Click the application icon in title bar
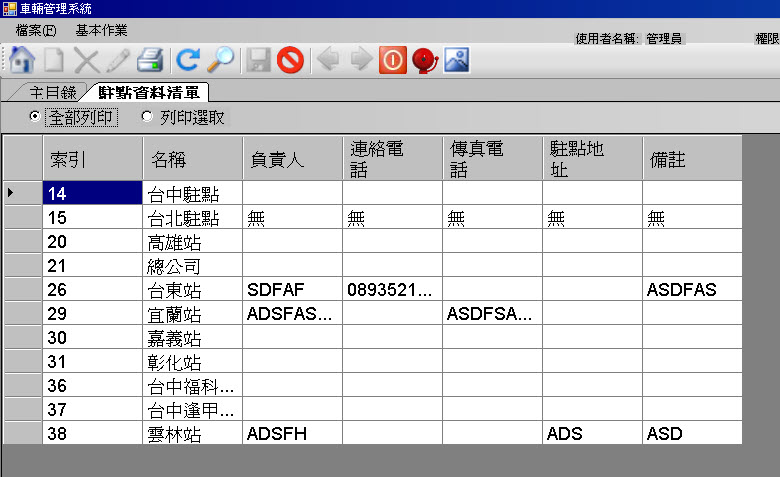 [9, 8]
